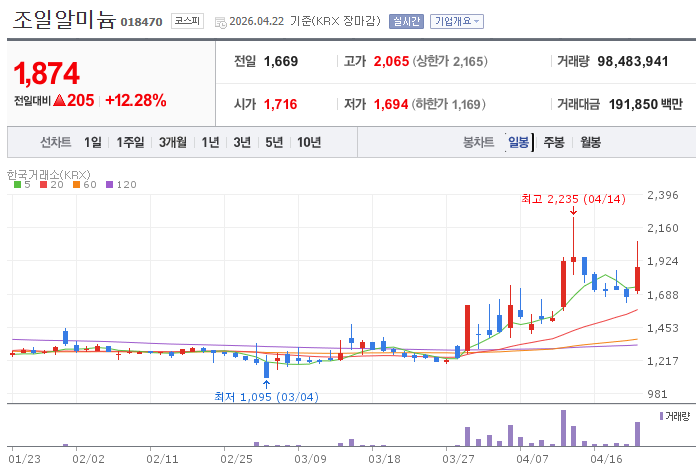696x471 pixels.
Task: Click the red up triangle beside 205
Action: (x=59, y=100)
